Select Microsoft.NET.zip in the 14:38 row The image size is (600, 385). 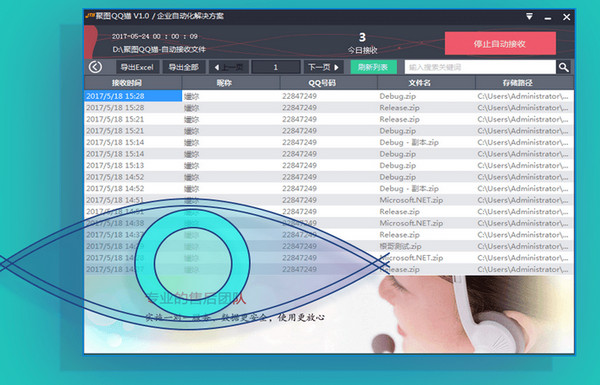pos(411,223)
